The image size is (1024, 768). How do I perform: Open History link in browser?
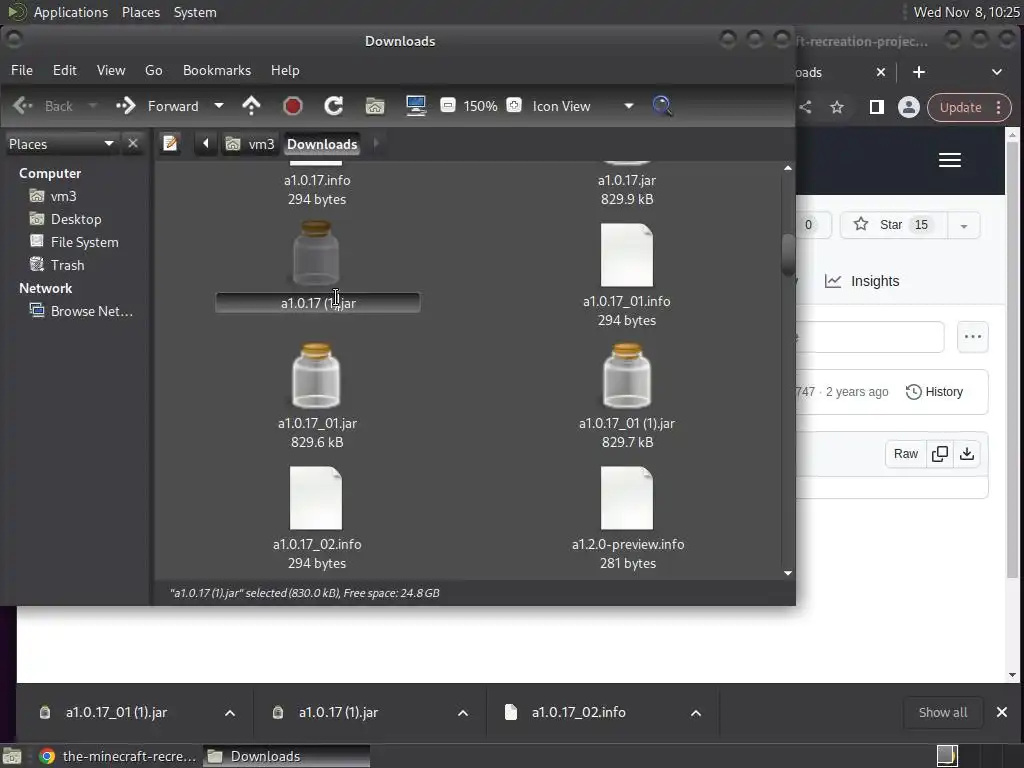click(x=935, y=392)
